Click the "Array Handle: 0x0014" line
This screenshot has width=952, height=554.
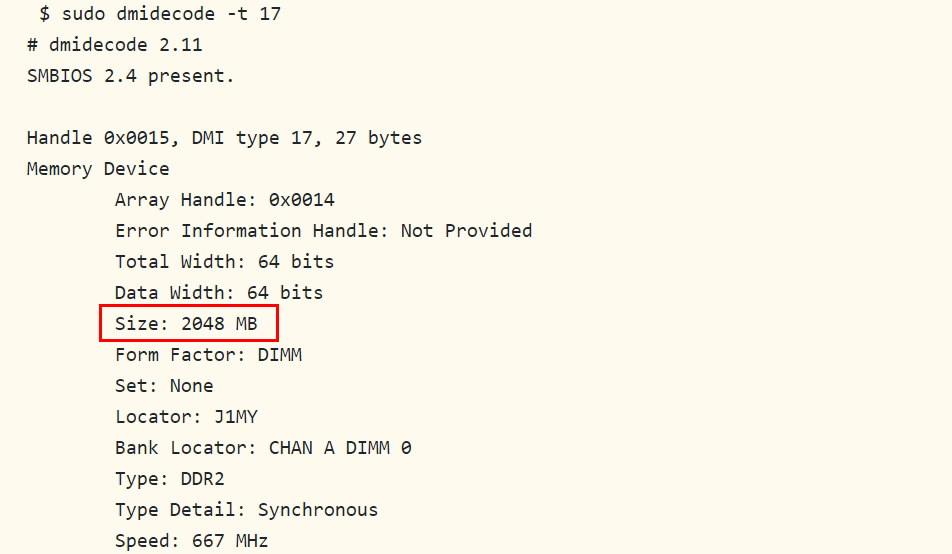tap(225, 200)
